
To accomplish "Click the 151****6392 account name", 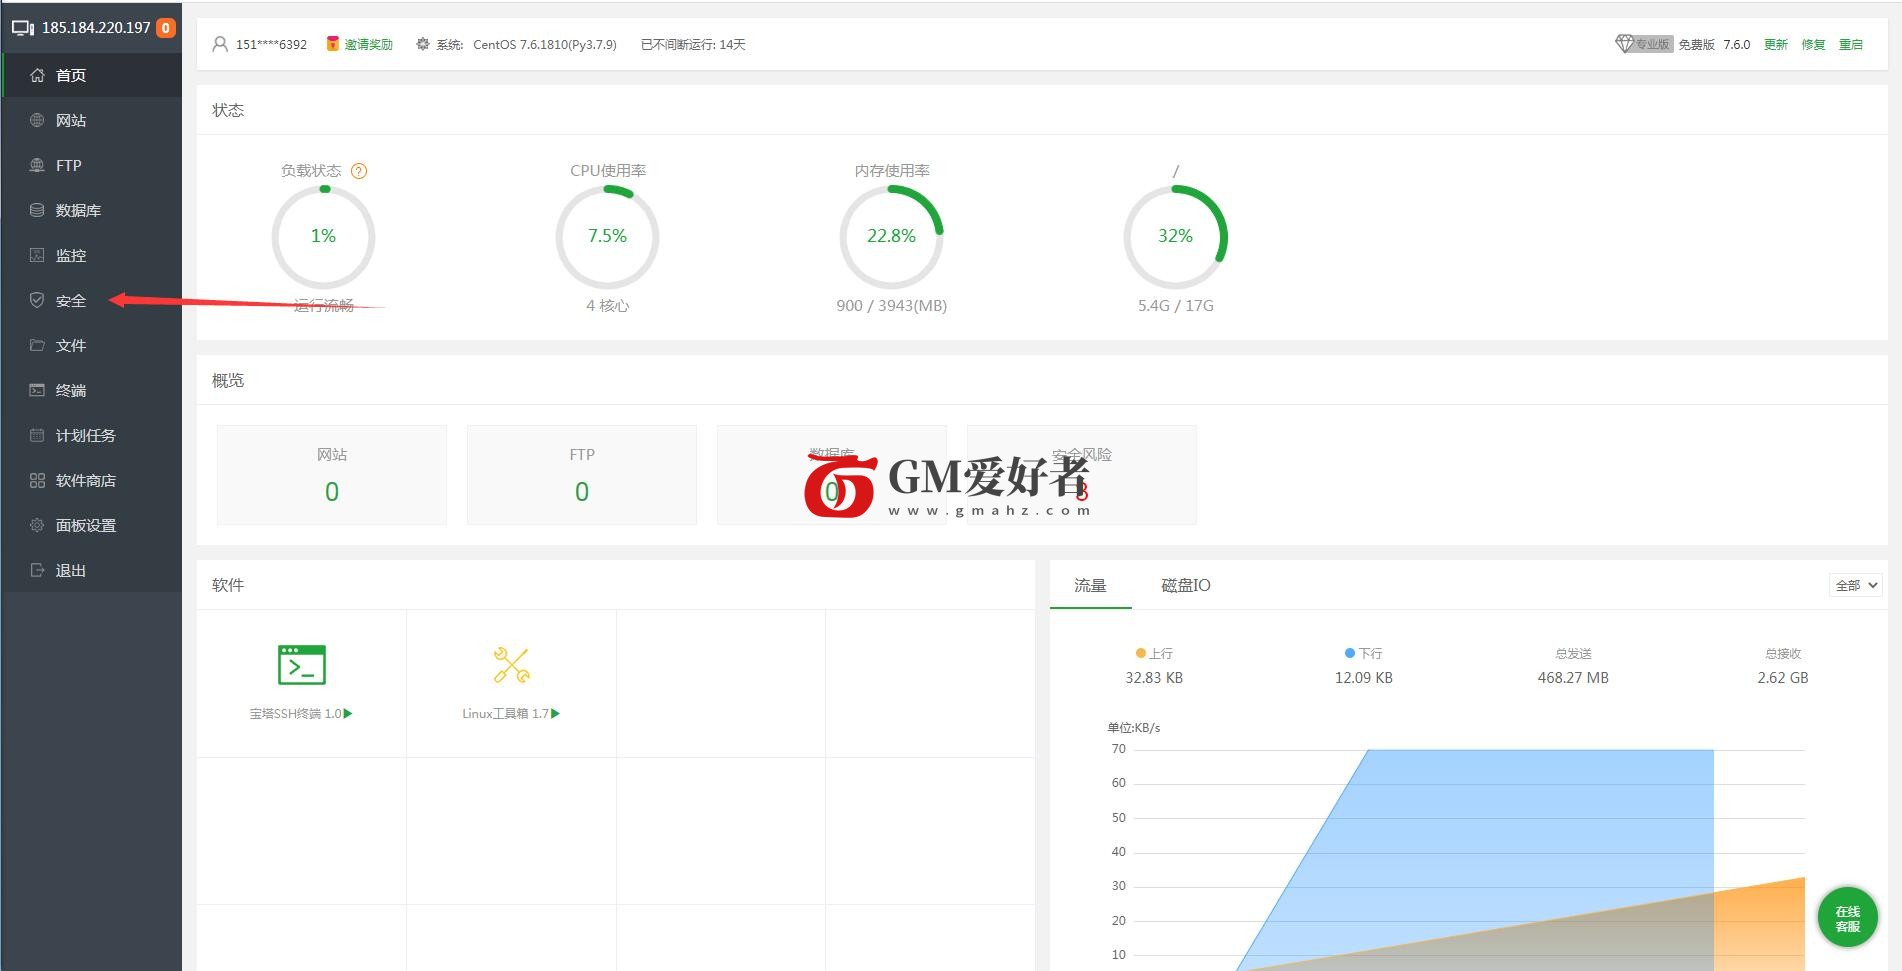I will (271, 44).
